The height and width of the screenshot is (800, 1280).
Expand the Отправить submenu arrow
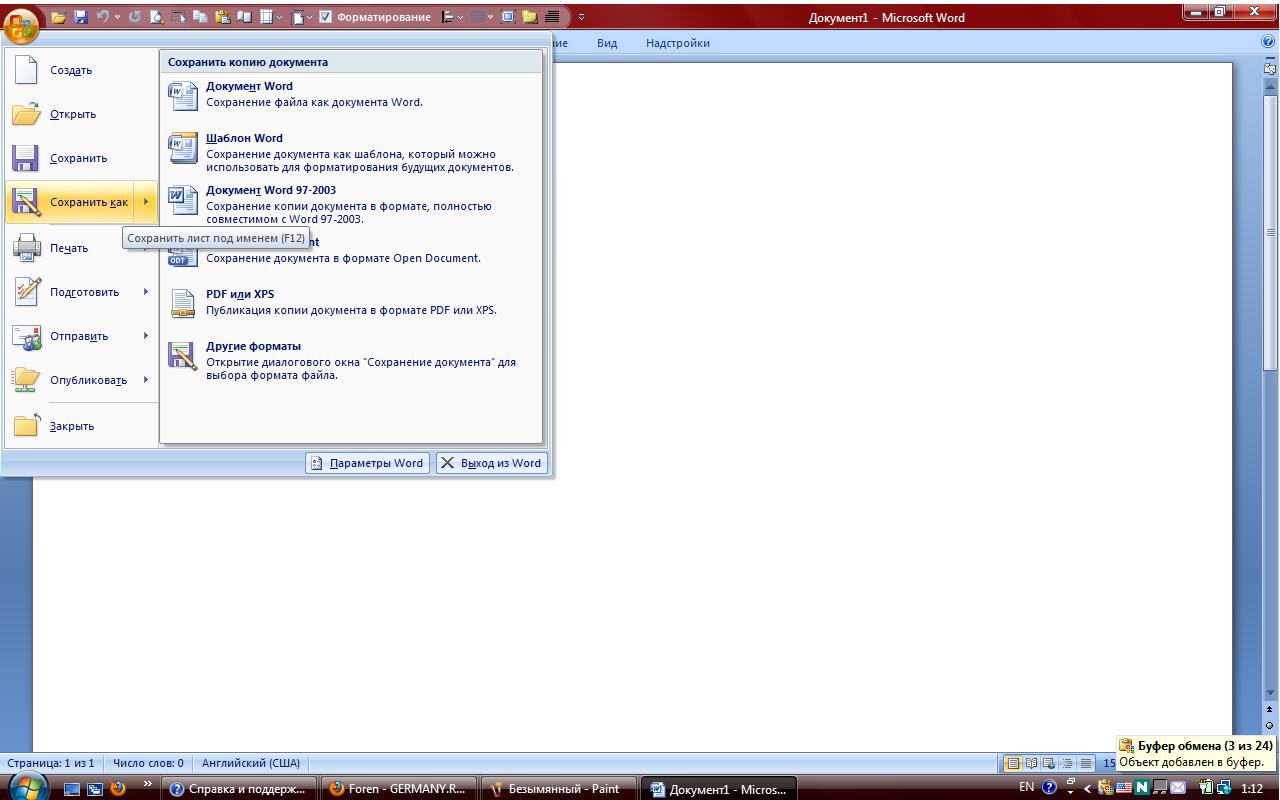pos(146,336)
